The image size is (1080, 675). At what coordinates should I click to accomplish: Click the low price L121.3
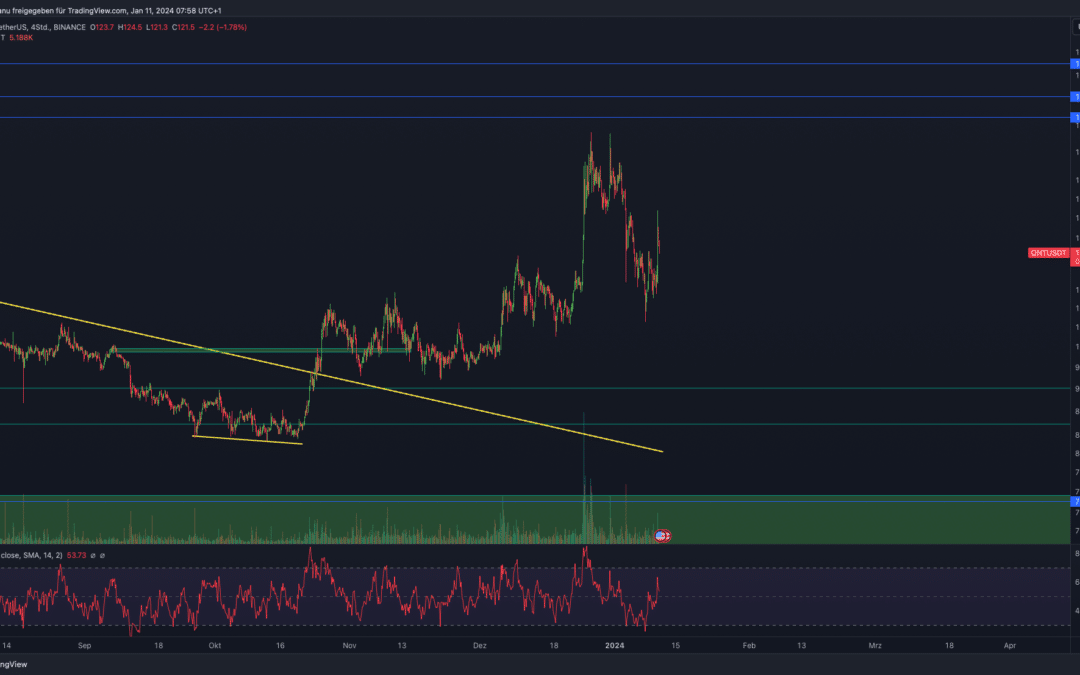pyautogui.click(x=156, y=28)
